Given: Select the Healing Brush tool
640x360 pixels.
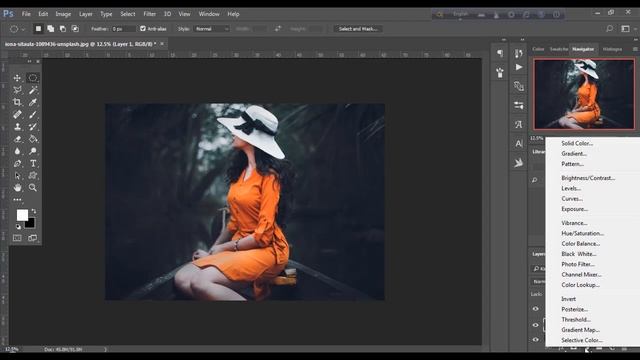Looking at the screenshot, I should point(17,114).
